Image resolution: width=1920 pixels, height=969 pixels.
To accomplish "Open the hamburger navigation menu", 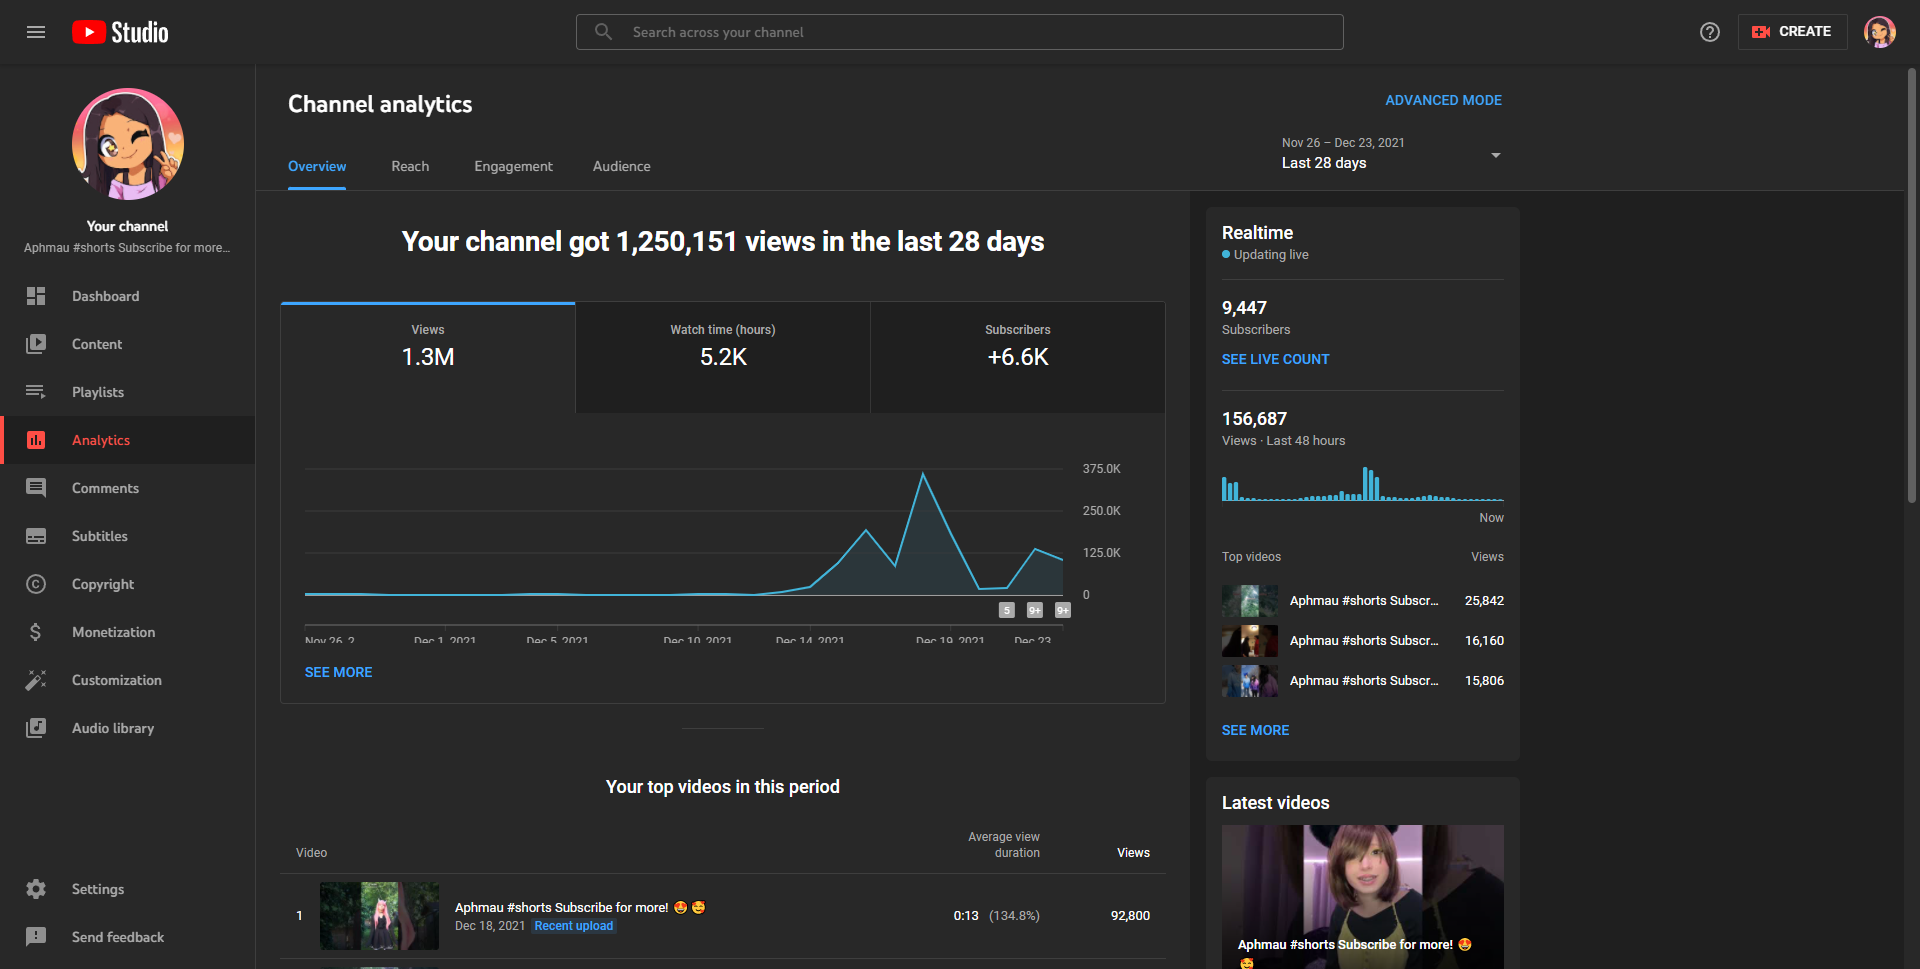I will 36,32.
